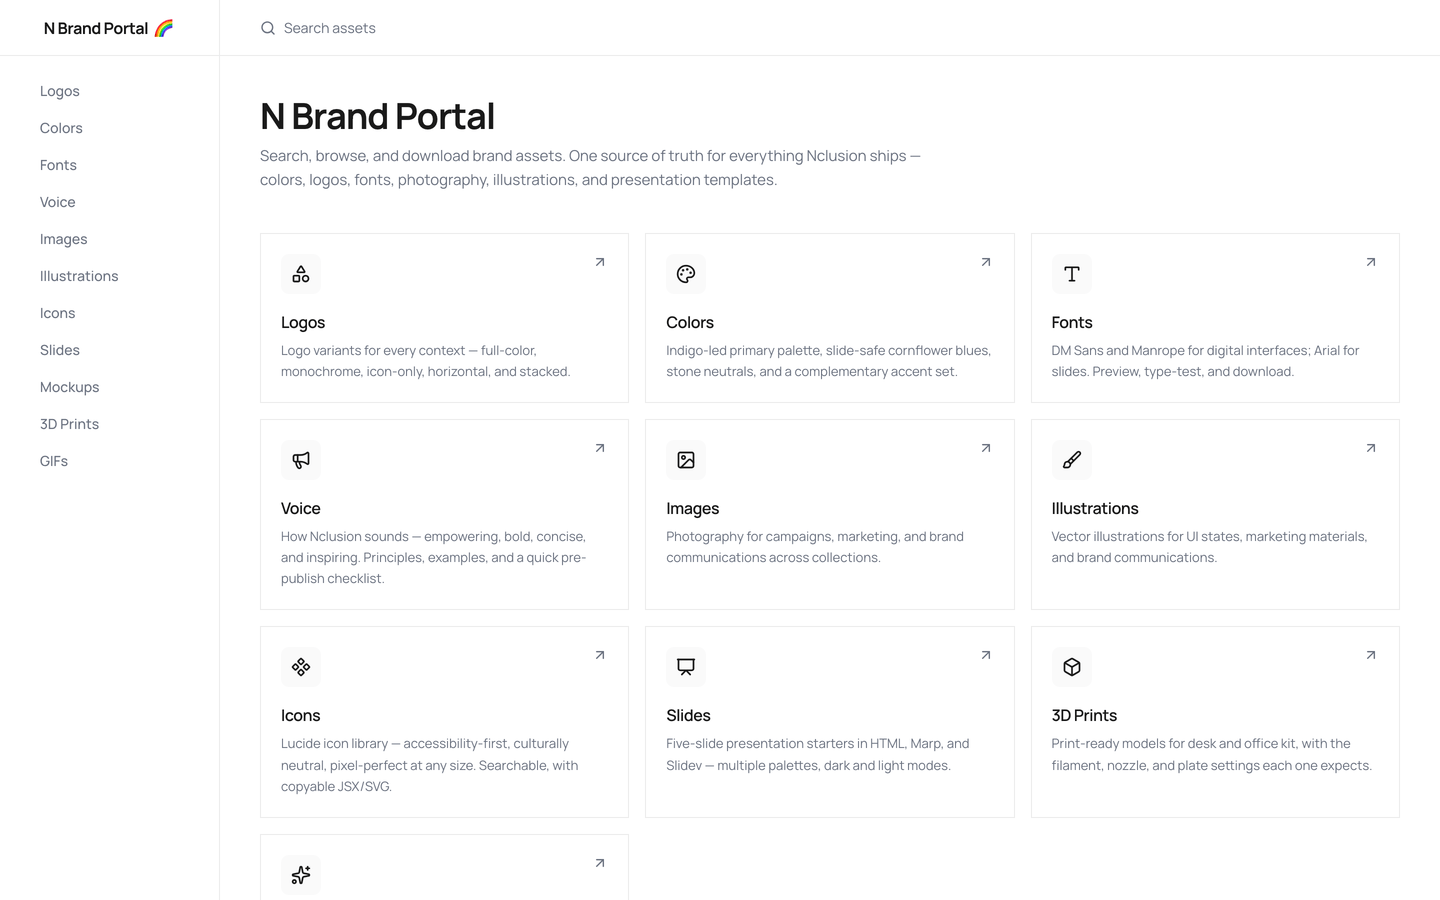The image size is (1440, 900).
Task: Click the arrow icon on 3D Prints card
Action: pos(1371,655)
